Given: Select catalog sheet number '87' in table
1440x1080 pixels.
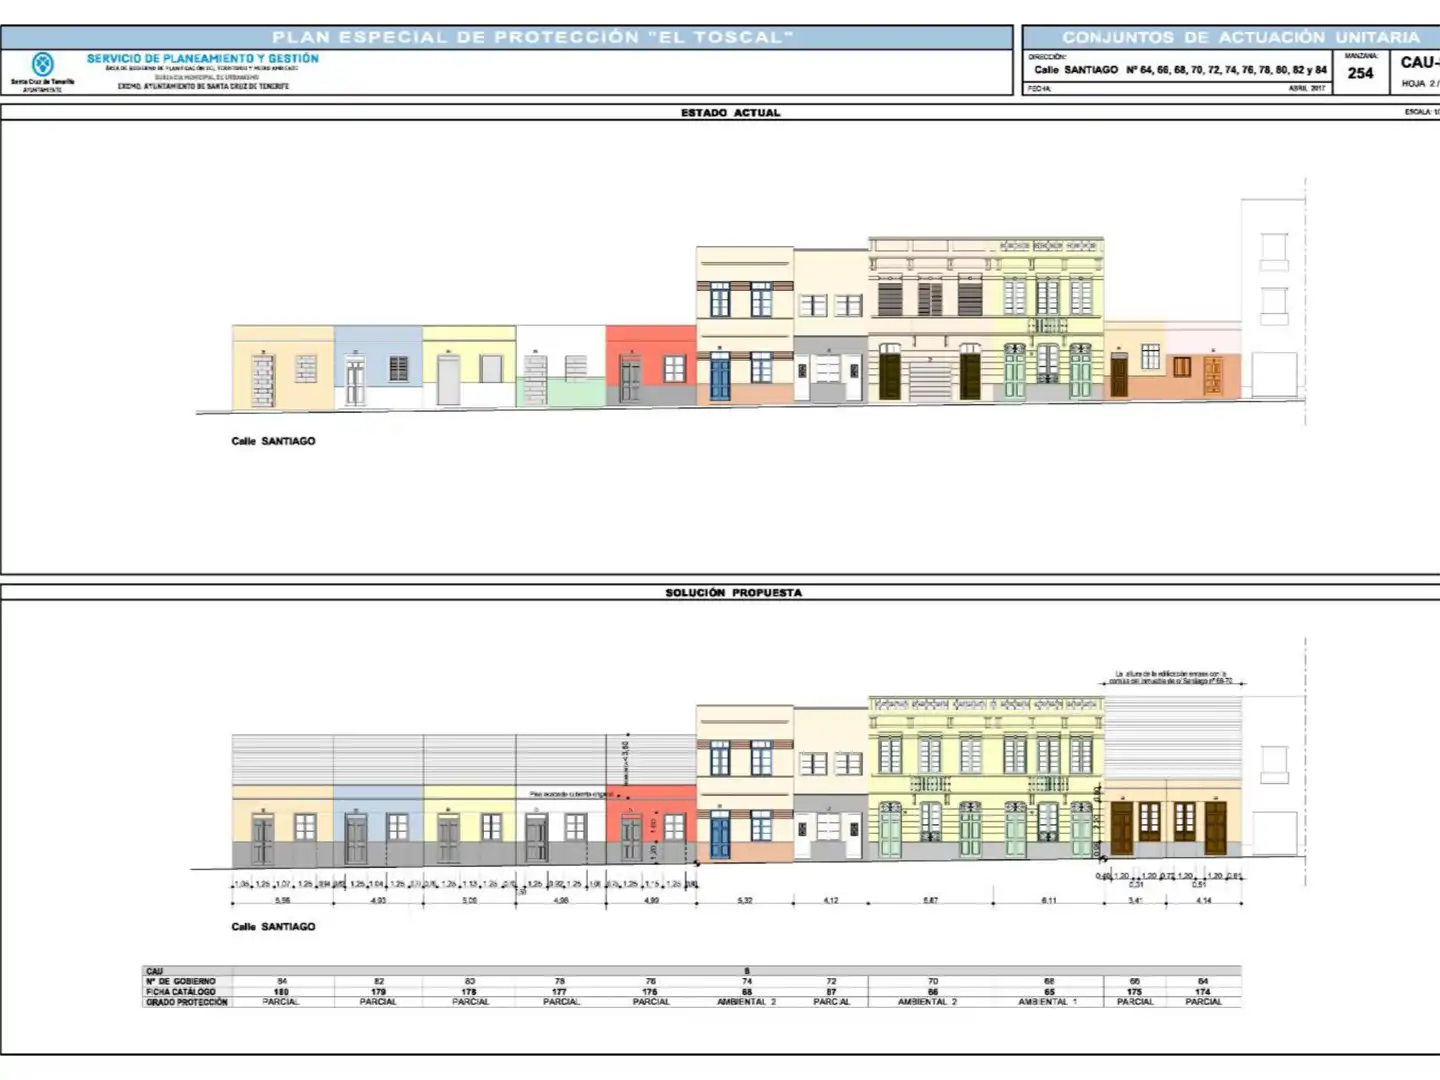Looking at the screenshot, I should (831, 992).
